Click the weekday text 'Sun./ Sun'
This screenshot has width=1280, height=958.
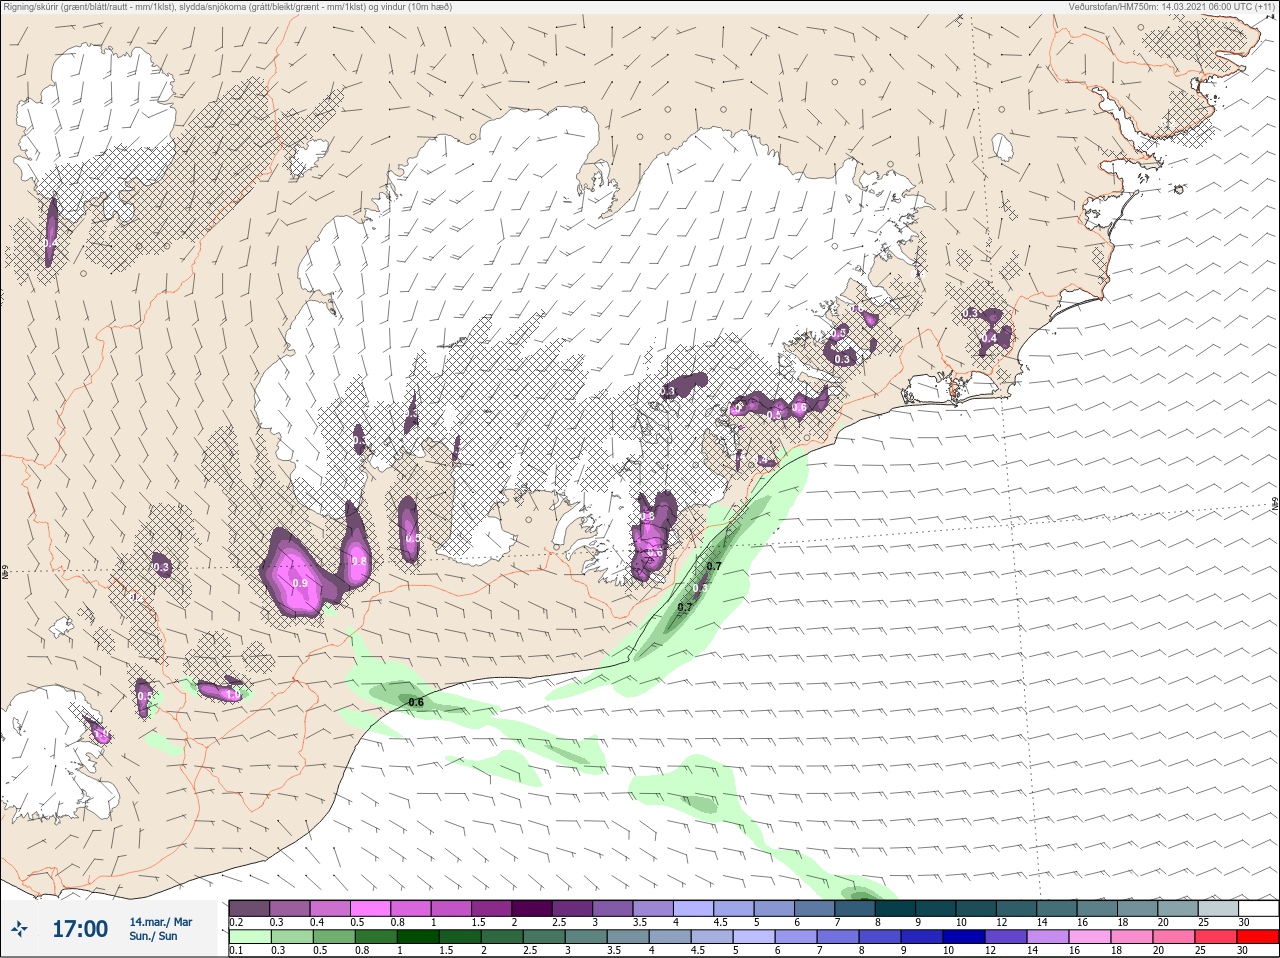[153, 936]
